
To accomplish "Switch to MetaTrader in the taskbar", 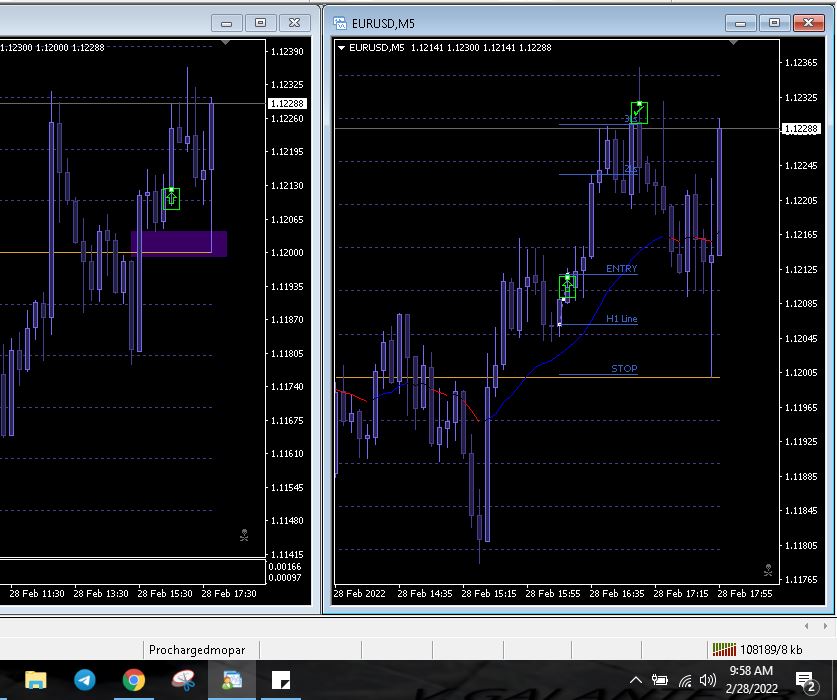I will point(232,680).
